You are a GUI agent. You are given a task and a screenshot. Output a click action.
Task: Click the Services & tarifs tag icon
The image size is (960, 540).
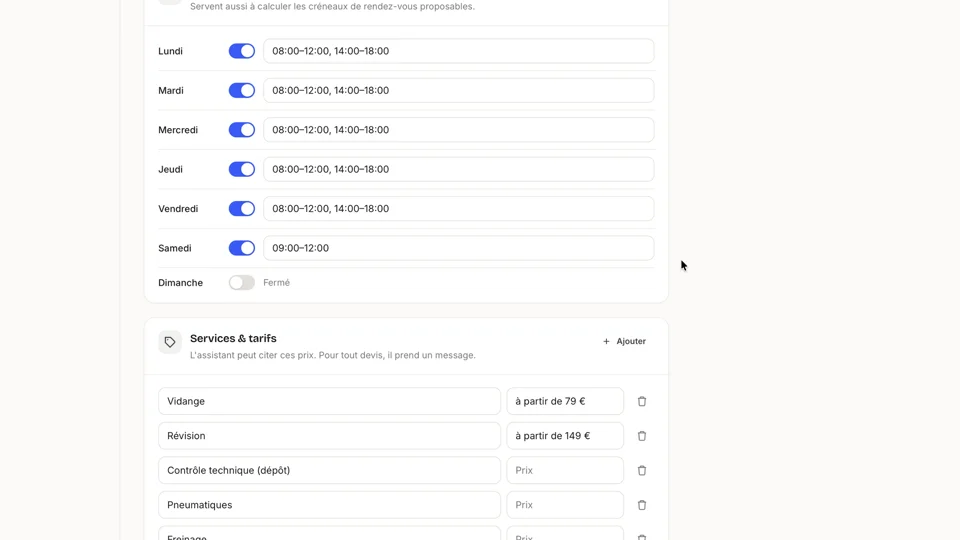coord(170,342)
